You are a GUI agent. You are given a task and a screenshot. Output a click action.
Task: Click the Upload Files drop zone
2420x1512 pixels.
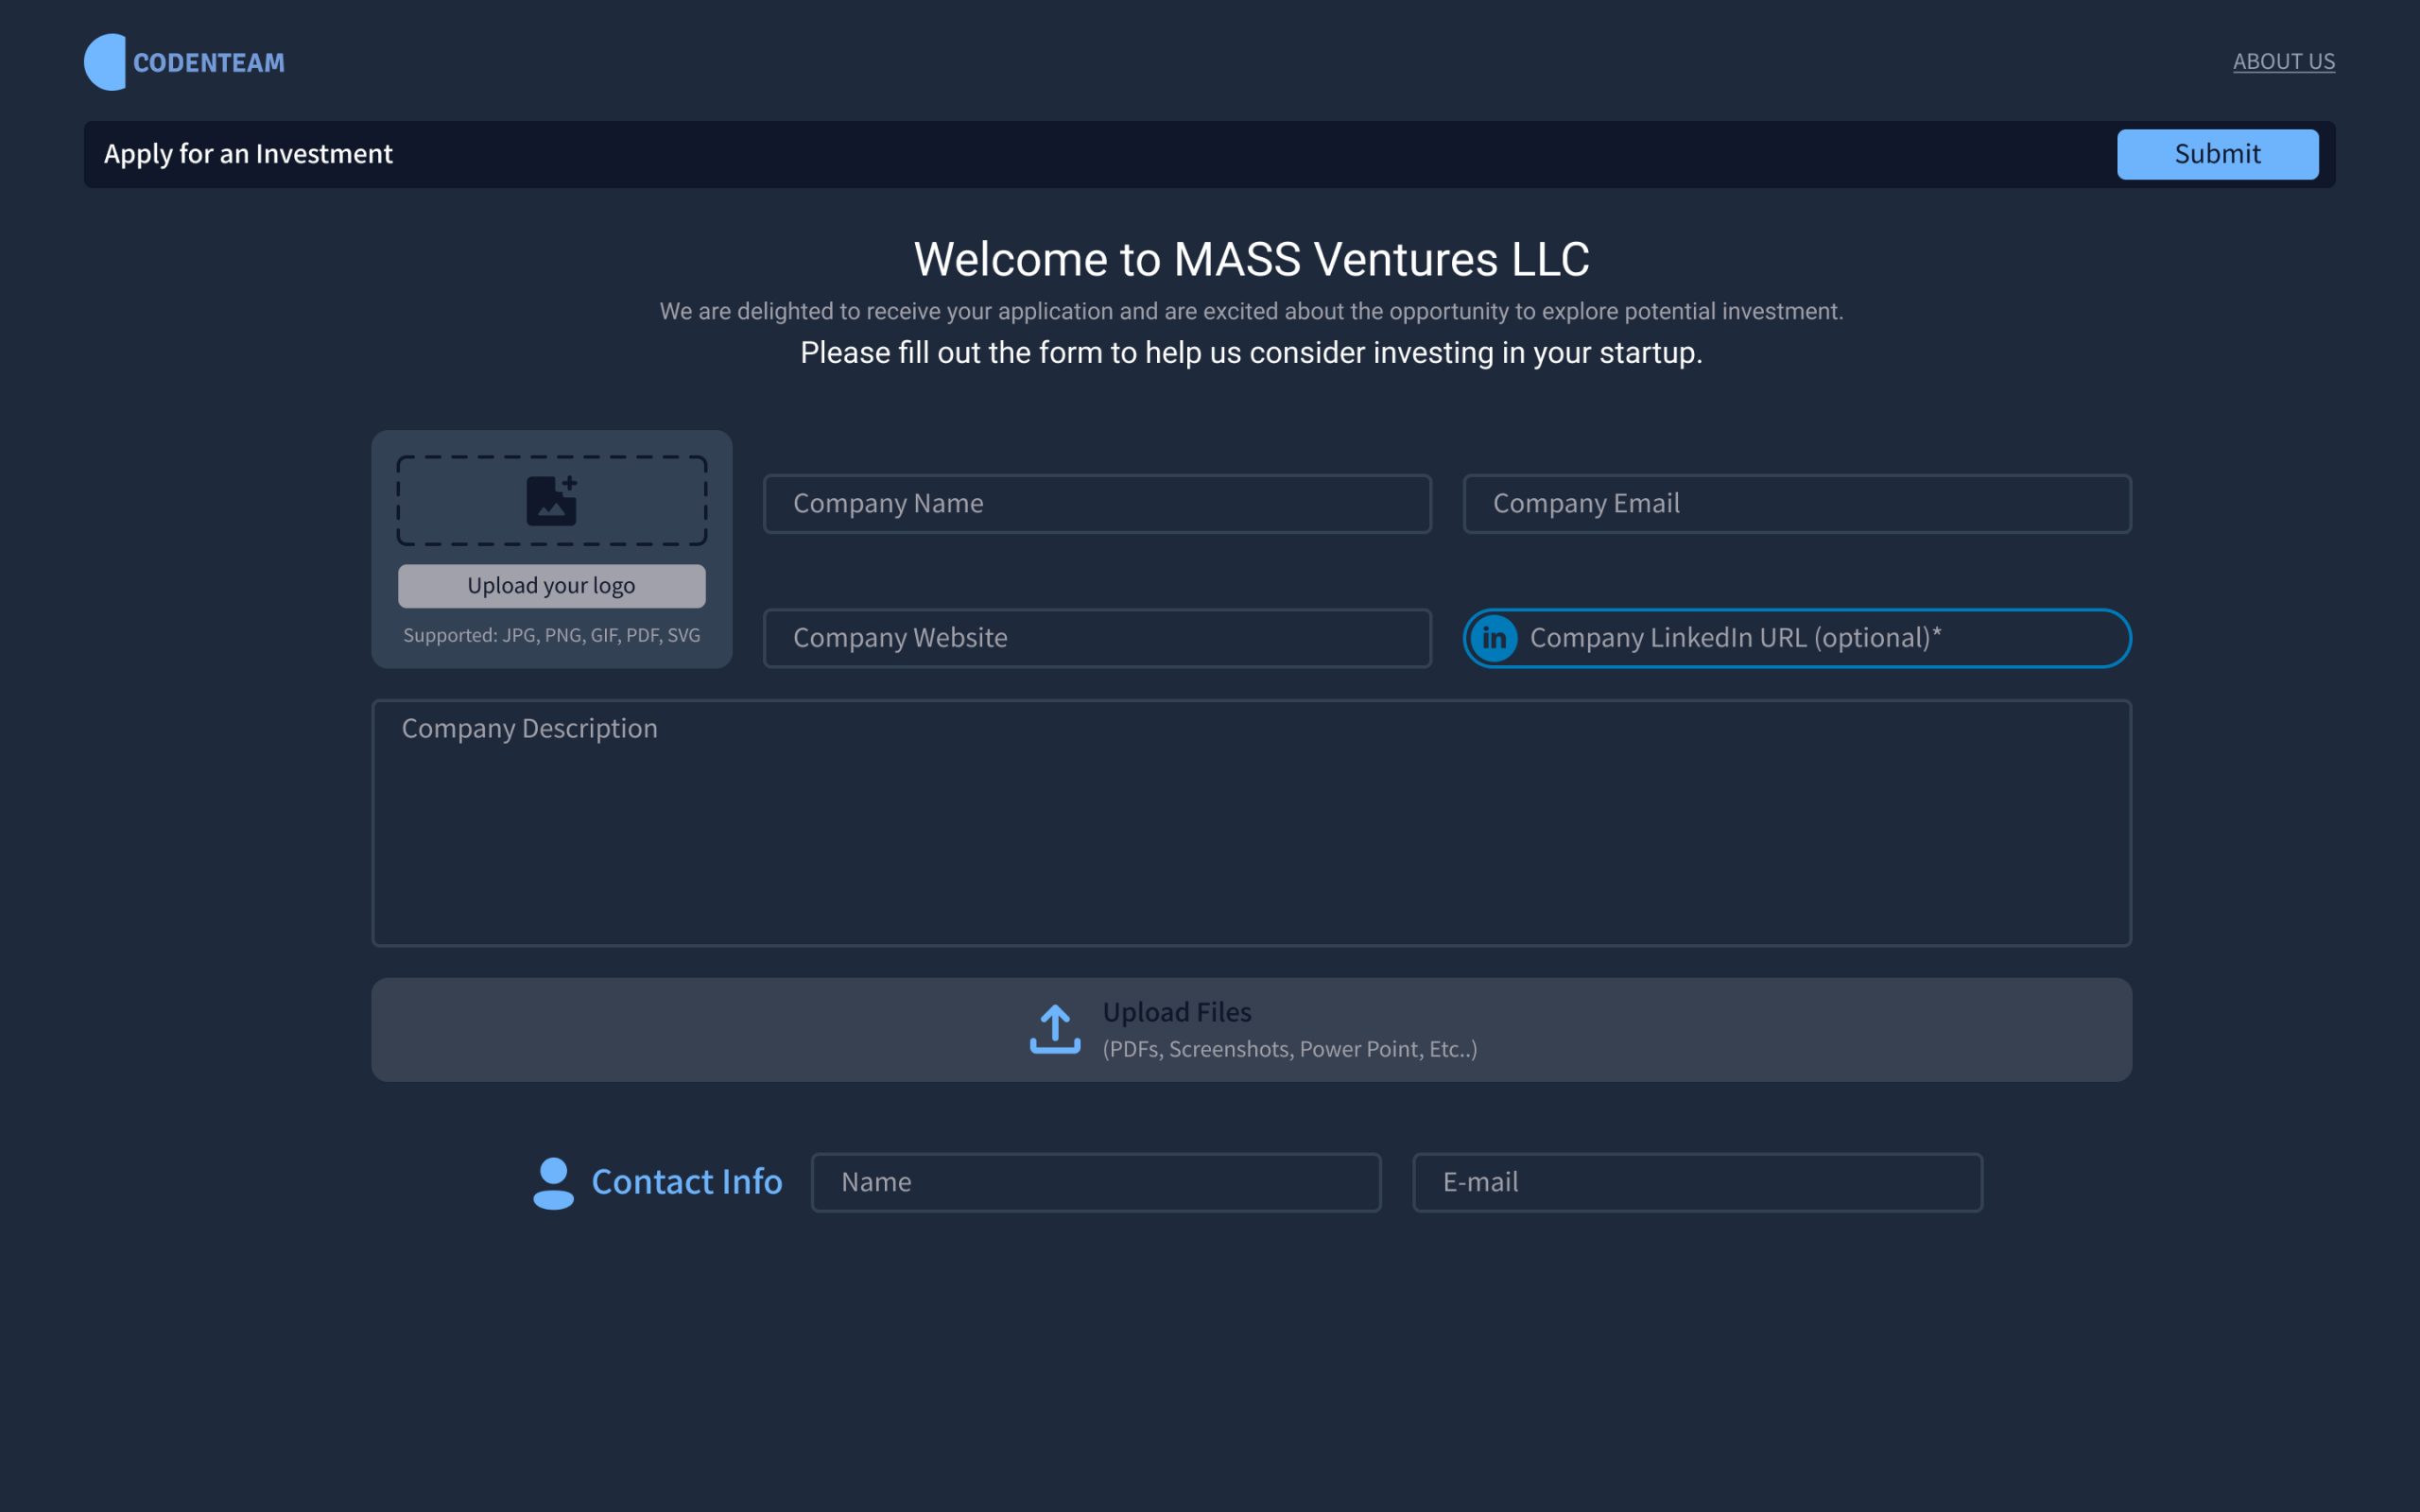(1251, 1029)
